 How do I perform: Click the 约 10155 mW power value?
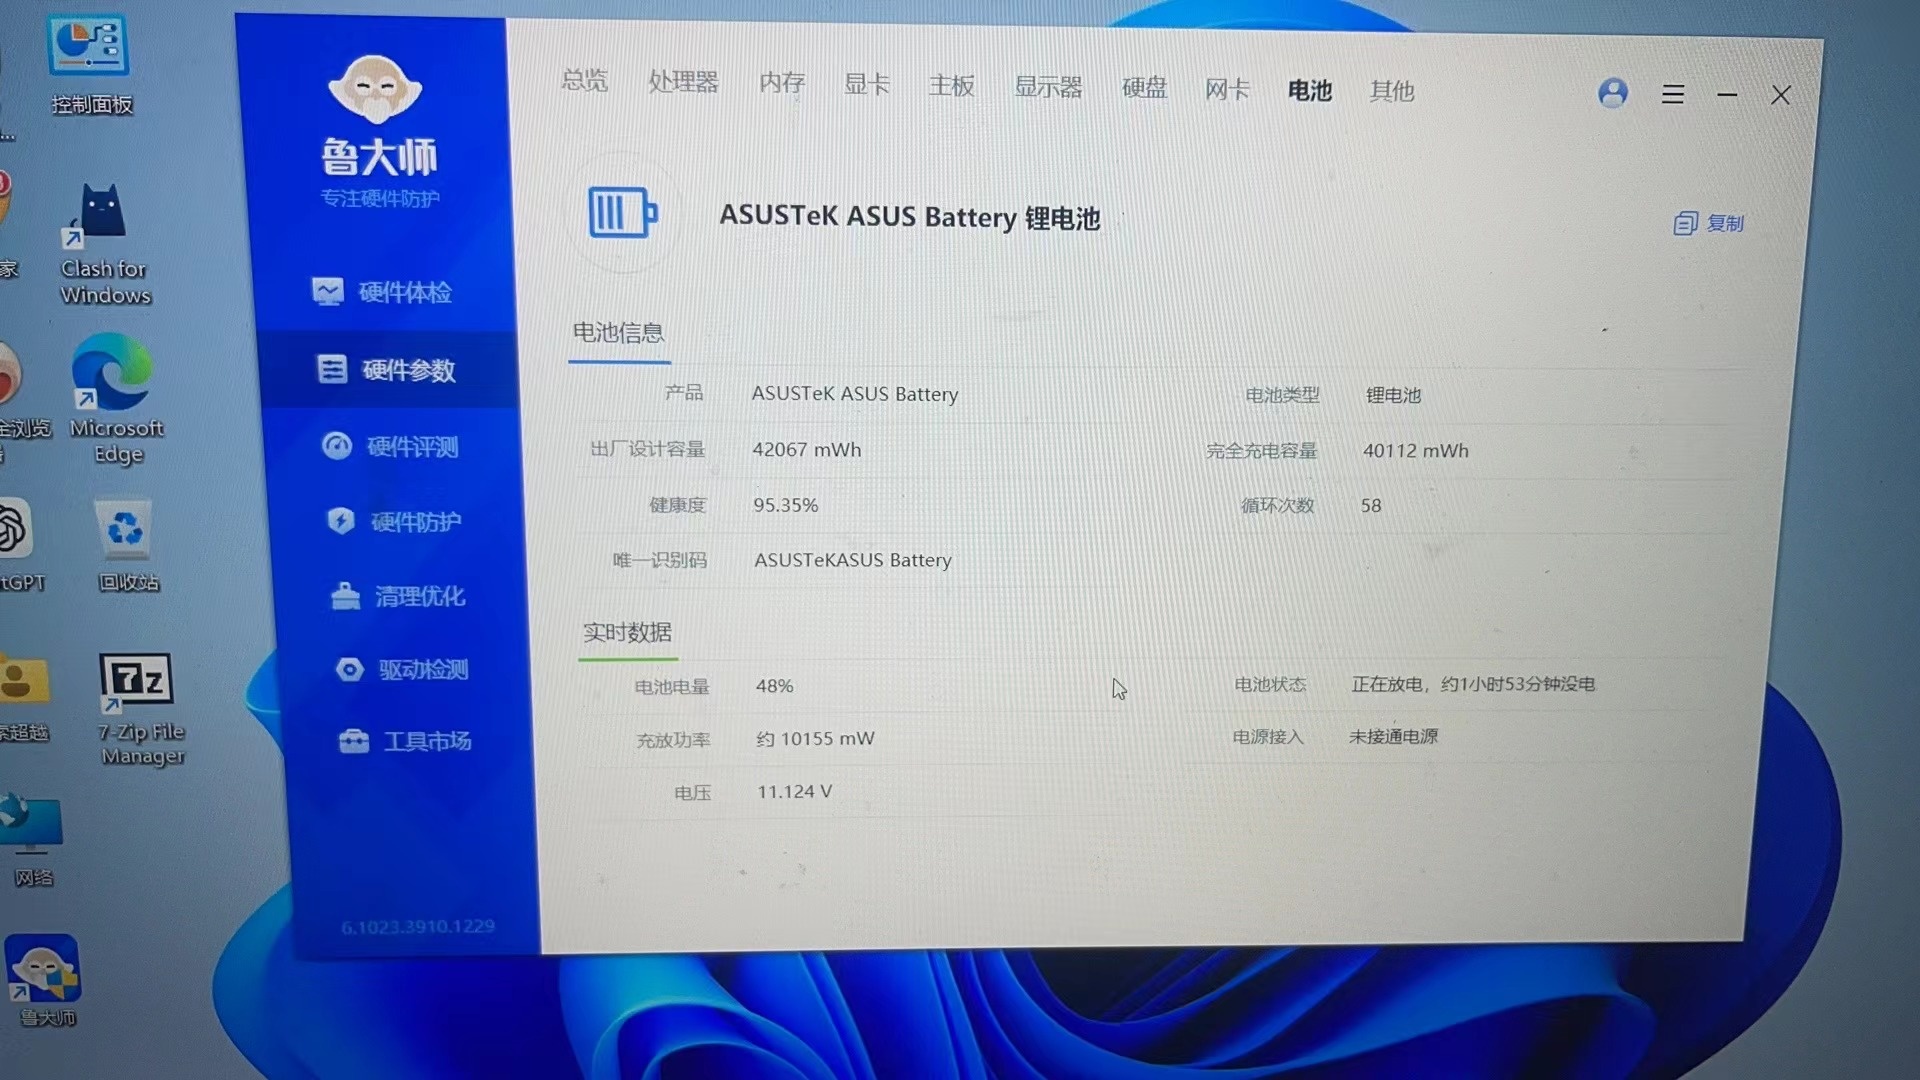point(815,739)
